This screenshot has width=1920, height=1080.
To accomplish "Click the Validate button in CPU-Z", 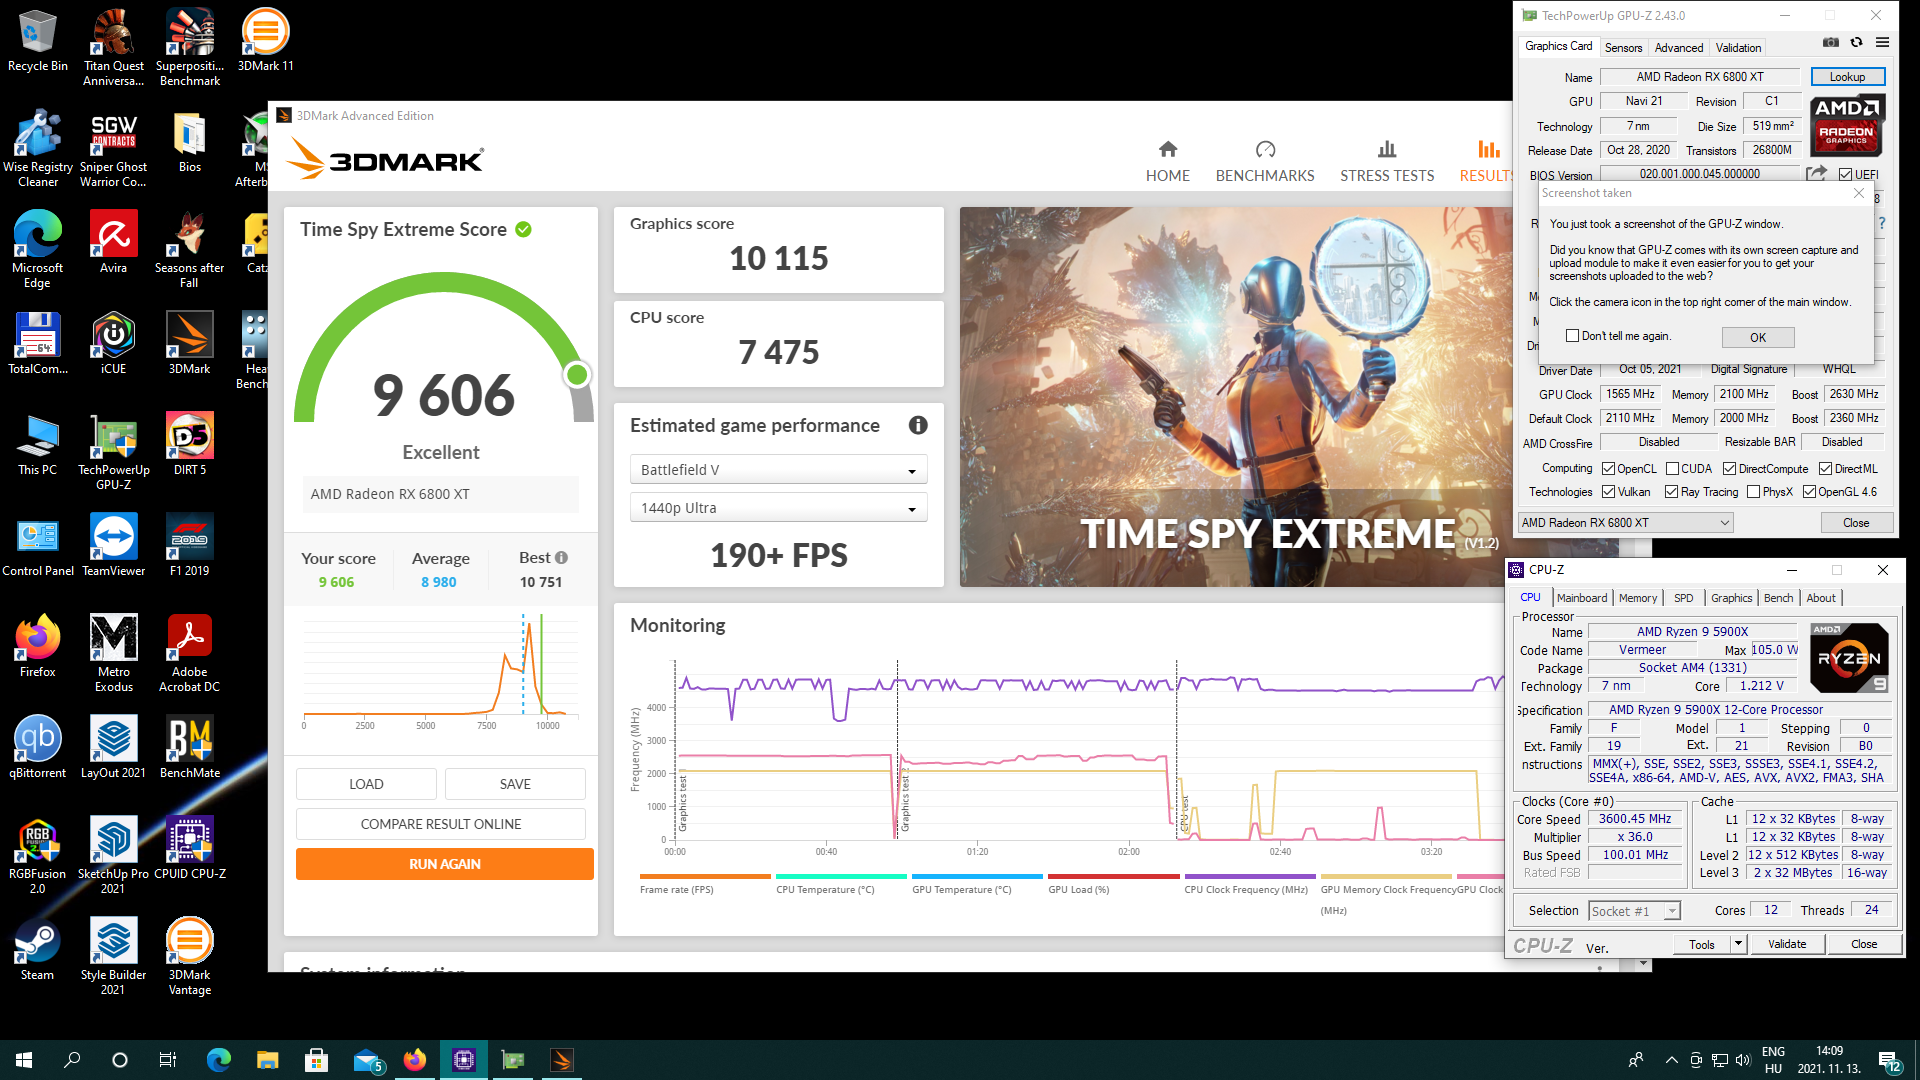I will 1786,943.
